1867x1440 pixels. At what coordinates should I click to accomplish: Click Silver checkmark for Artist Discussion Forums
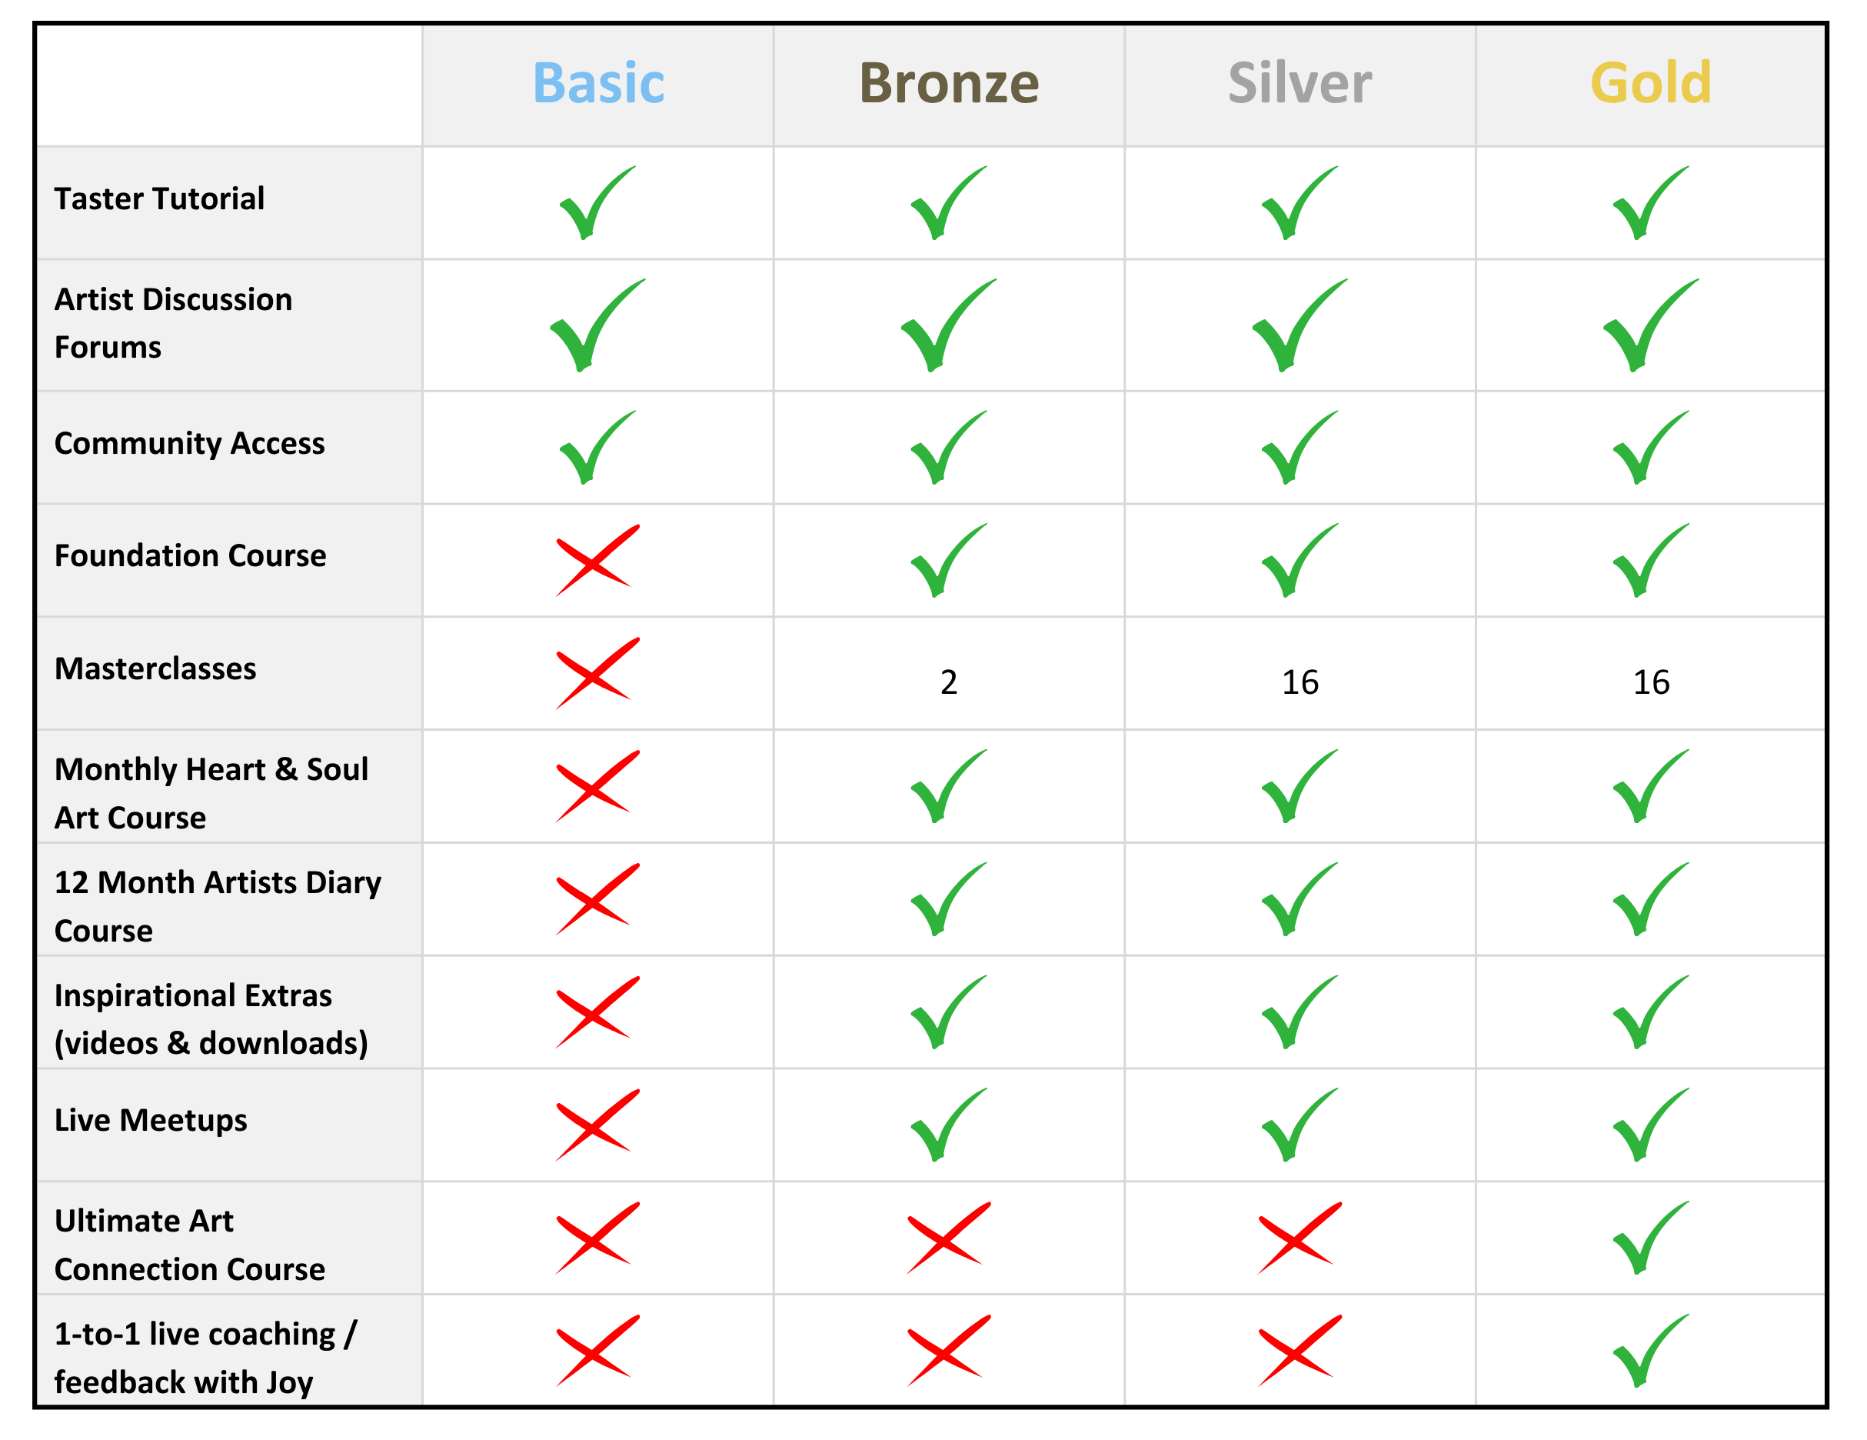1300,325
